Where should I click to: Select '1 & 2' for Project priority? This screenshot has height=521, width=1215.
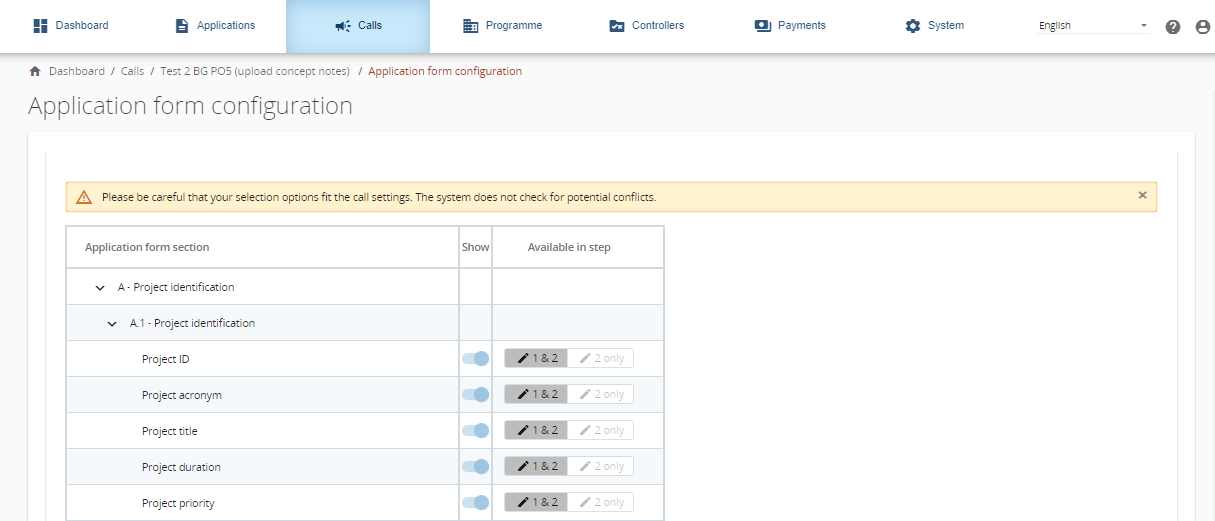537,502
